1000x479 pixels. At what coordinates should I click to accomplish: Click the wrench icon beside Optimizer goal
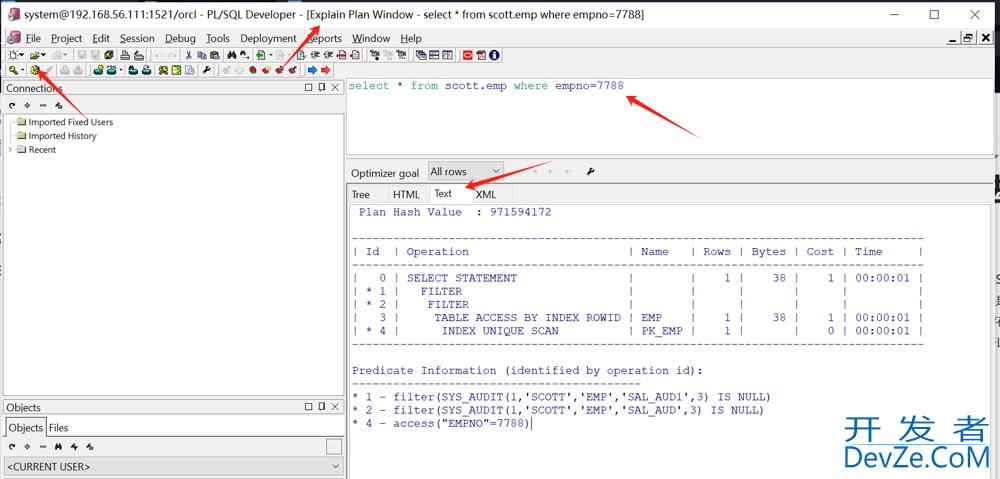(x=590, y=172)
